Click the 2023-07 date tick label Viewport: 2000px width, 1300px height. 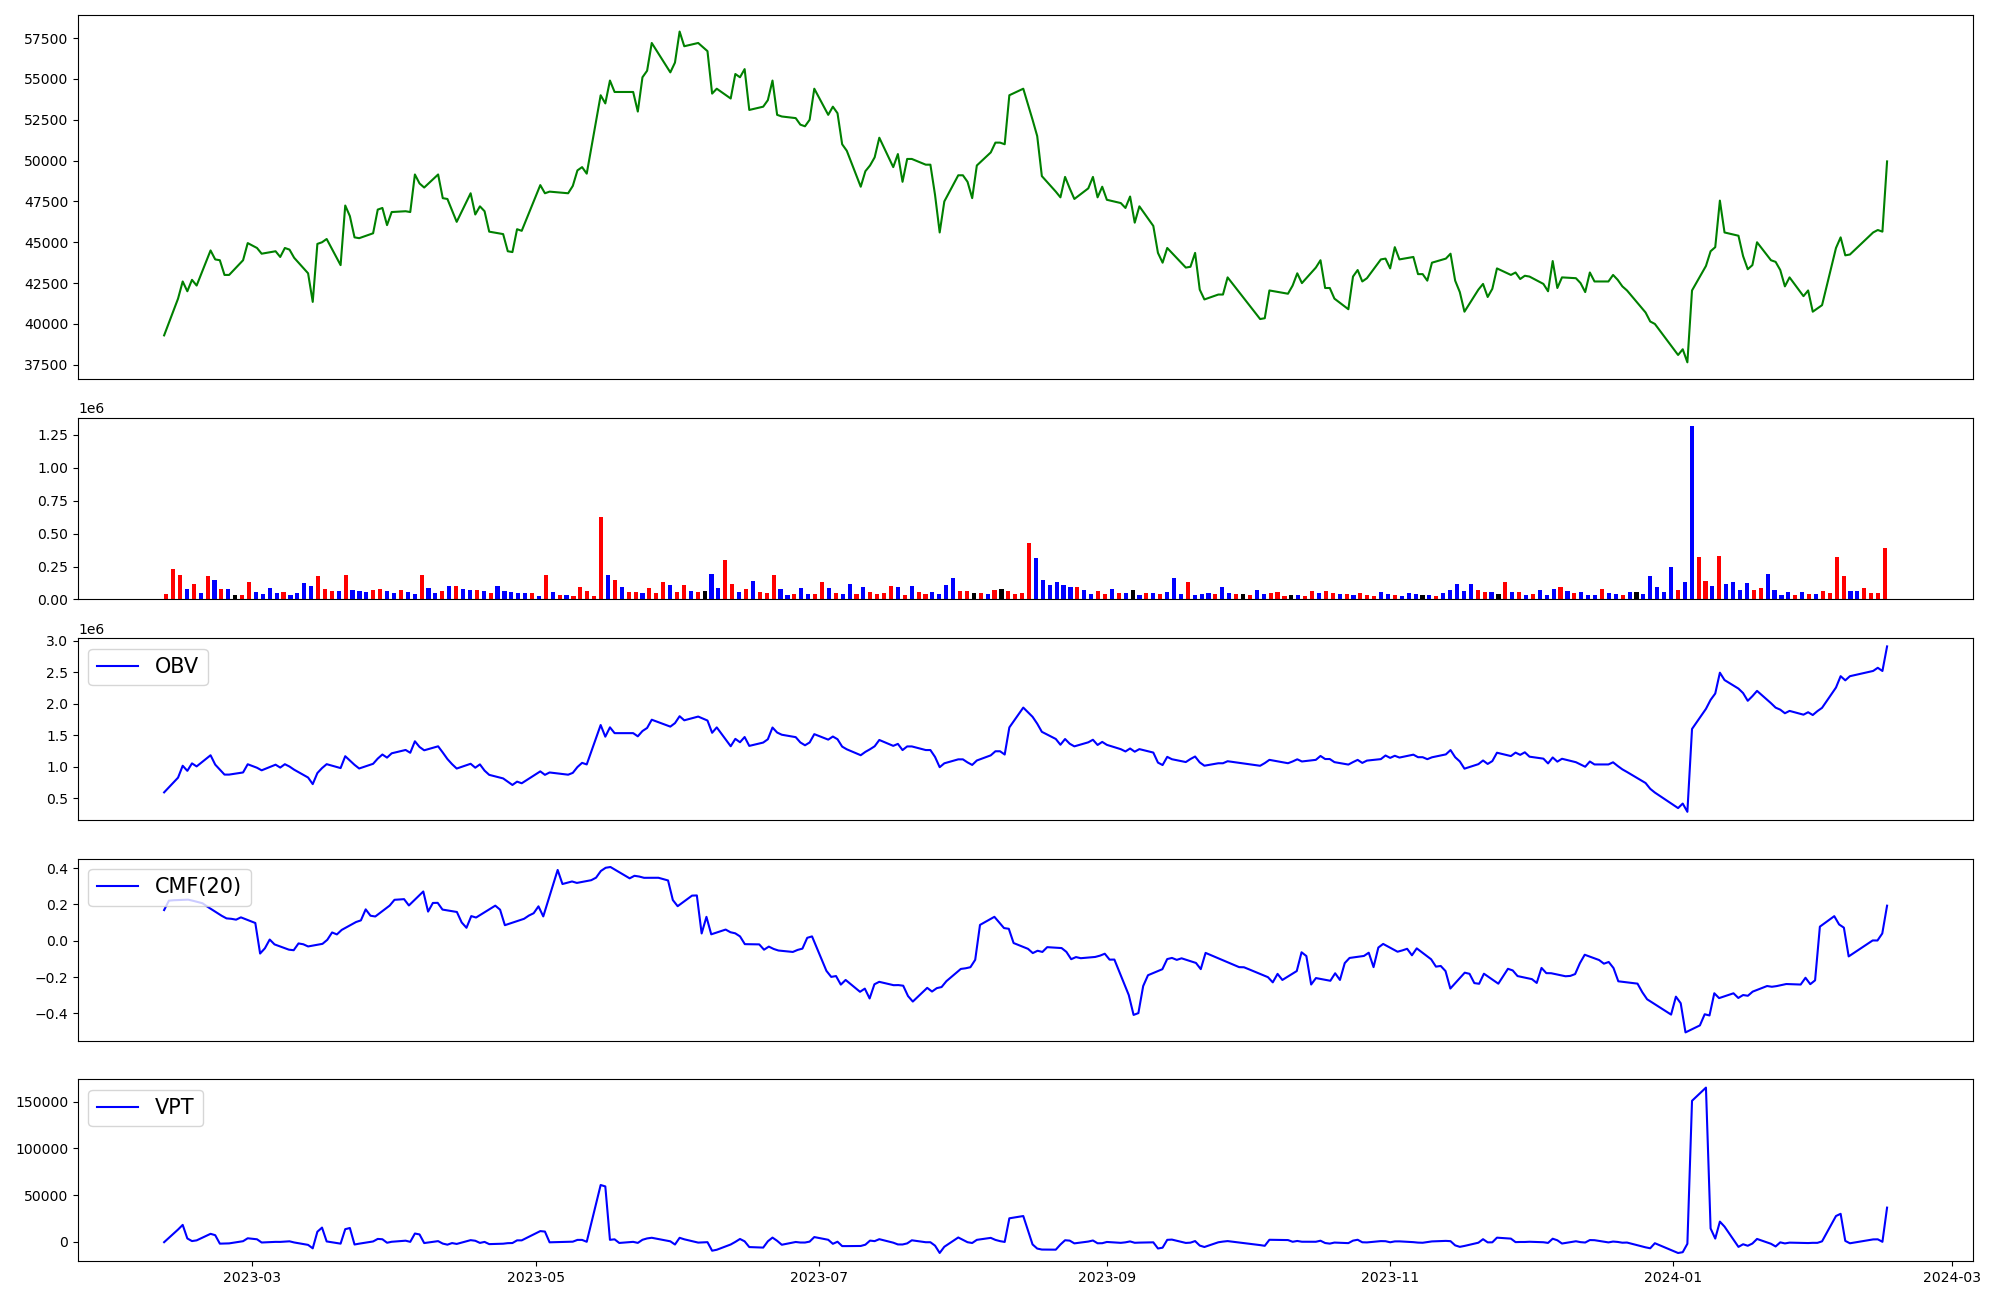(x=819, y=1277)
